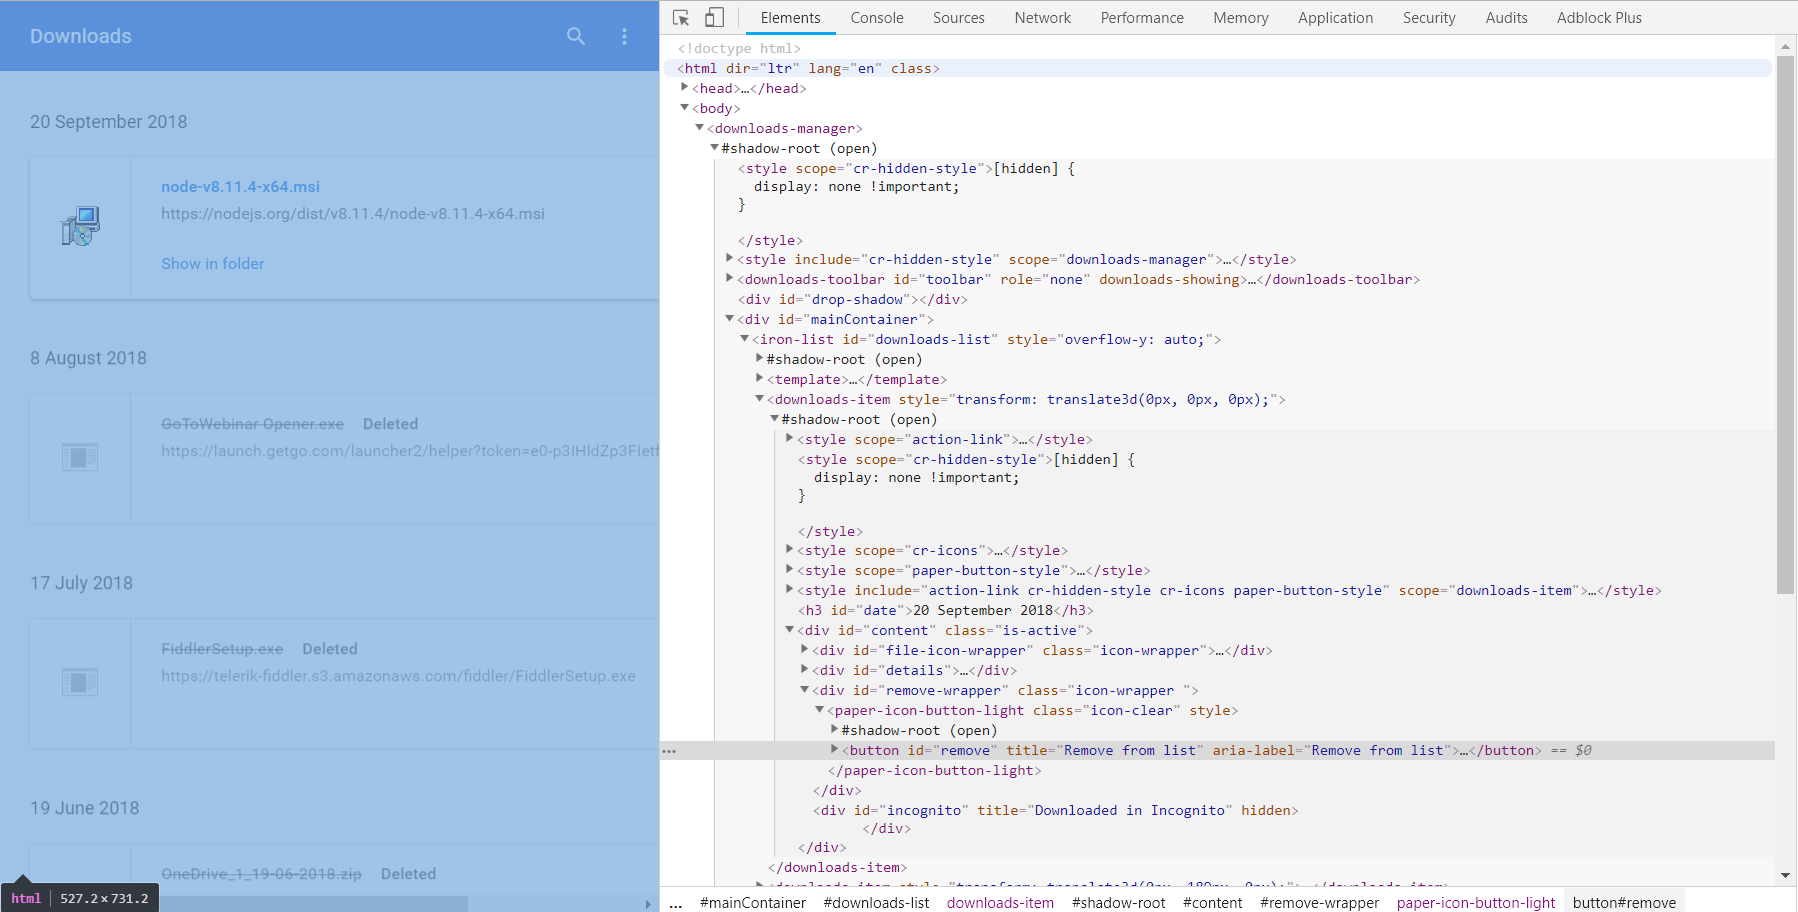Screen dimensions: 1798x912
Task: Open the node-v8.11.4-x64.msi download link
Action: click(x=240, y=186)
